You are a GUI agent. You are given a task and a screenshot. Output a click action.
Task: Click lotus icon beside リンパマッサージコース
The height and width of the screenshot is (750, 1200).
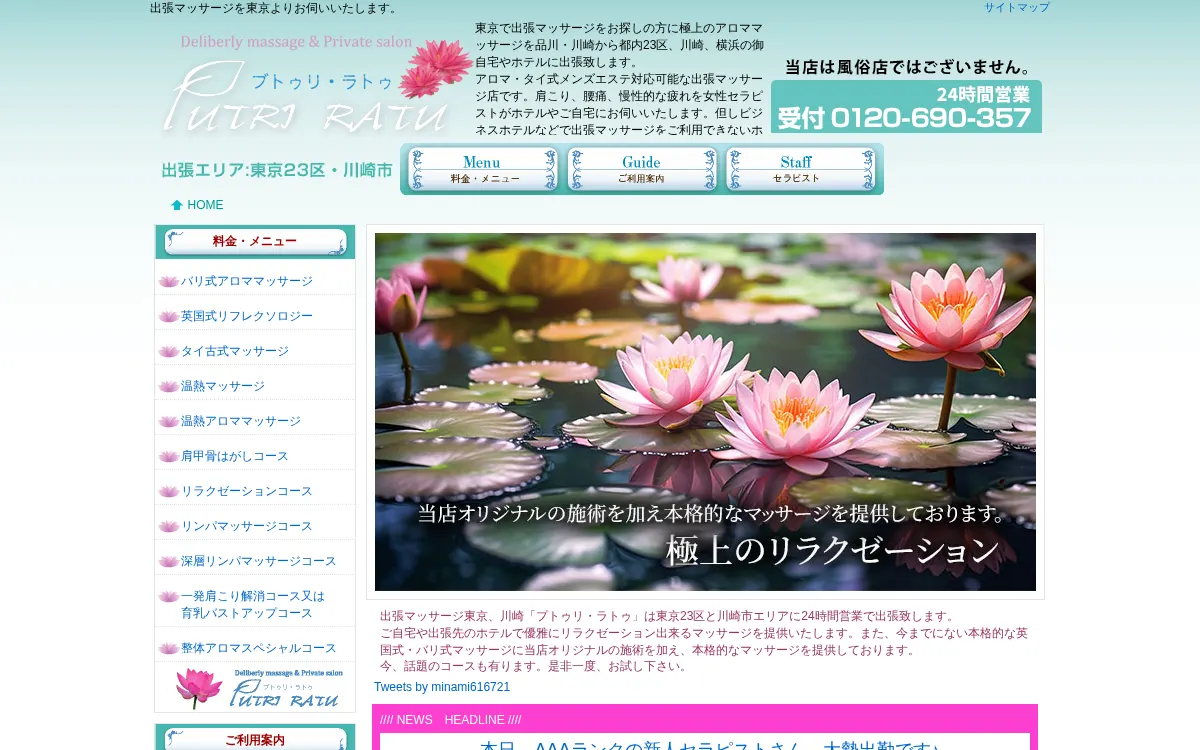168,526
